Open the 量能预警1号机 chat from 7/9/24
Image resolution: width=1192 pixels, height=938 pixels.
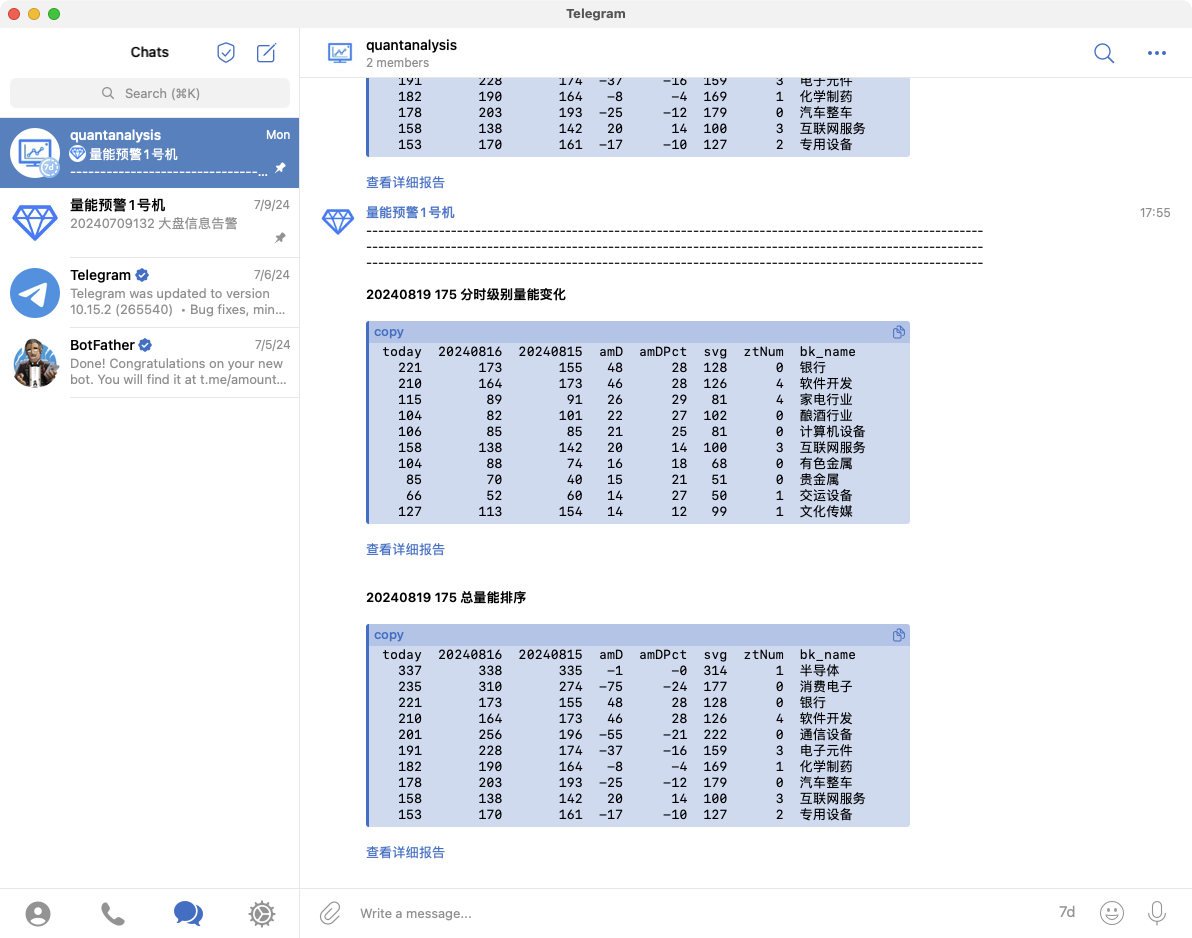(150, 223)
